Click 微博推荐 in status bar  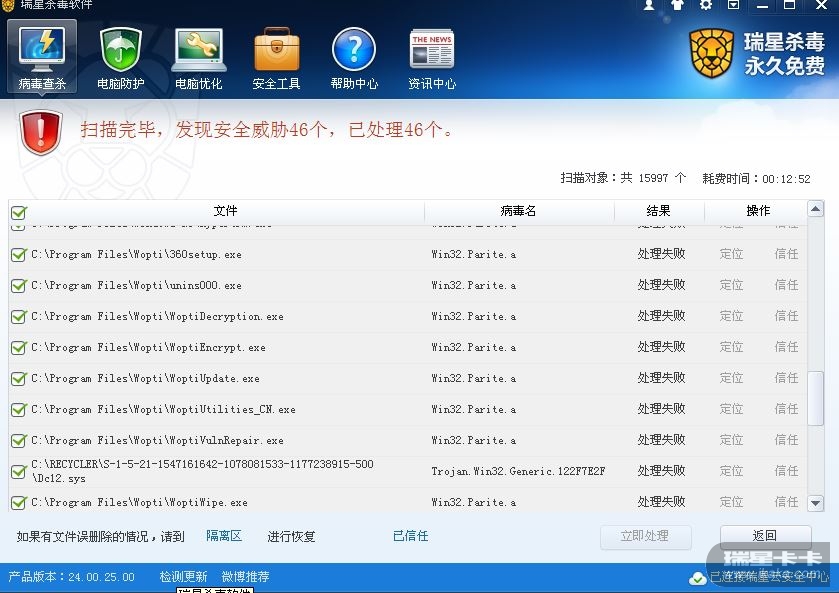(x=245, y=577)
